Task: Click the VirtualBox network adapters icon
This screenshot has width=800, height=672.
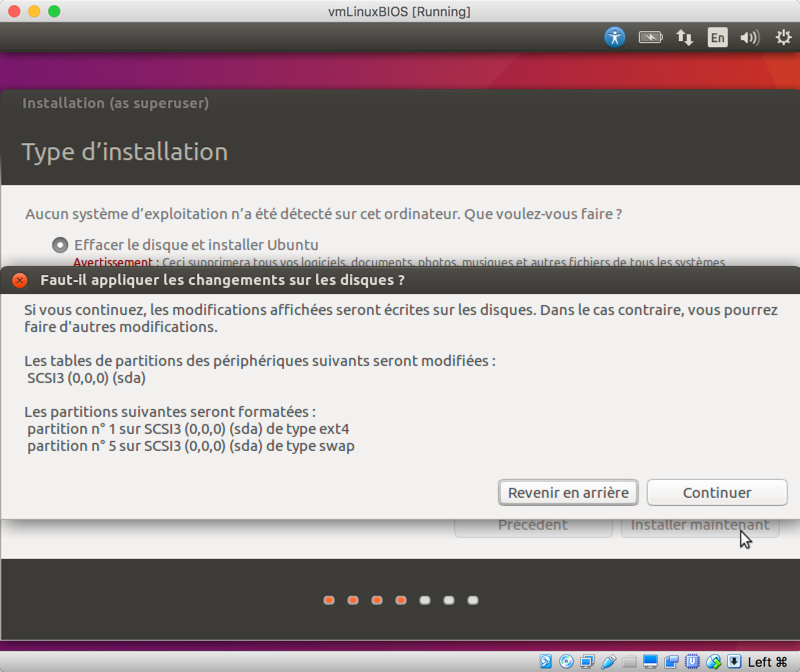Action: pyautogui.click(x=587, y=662)
